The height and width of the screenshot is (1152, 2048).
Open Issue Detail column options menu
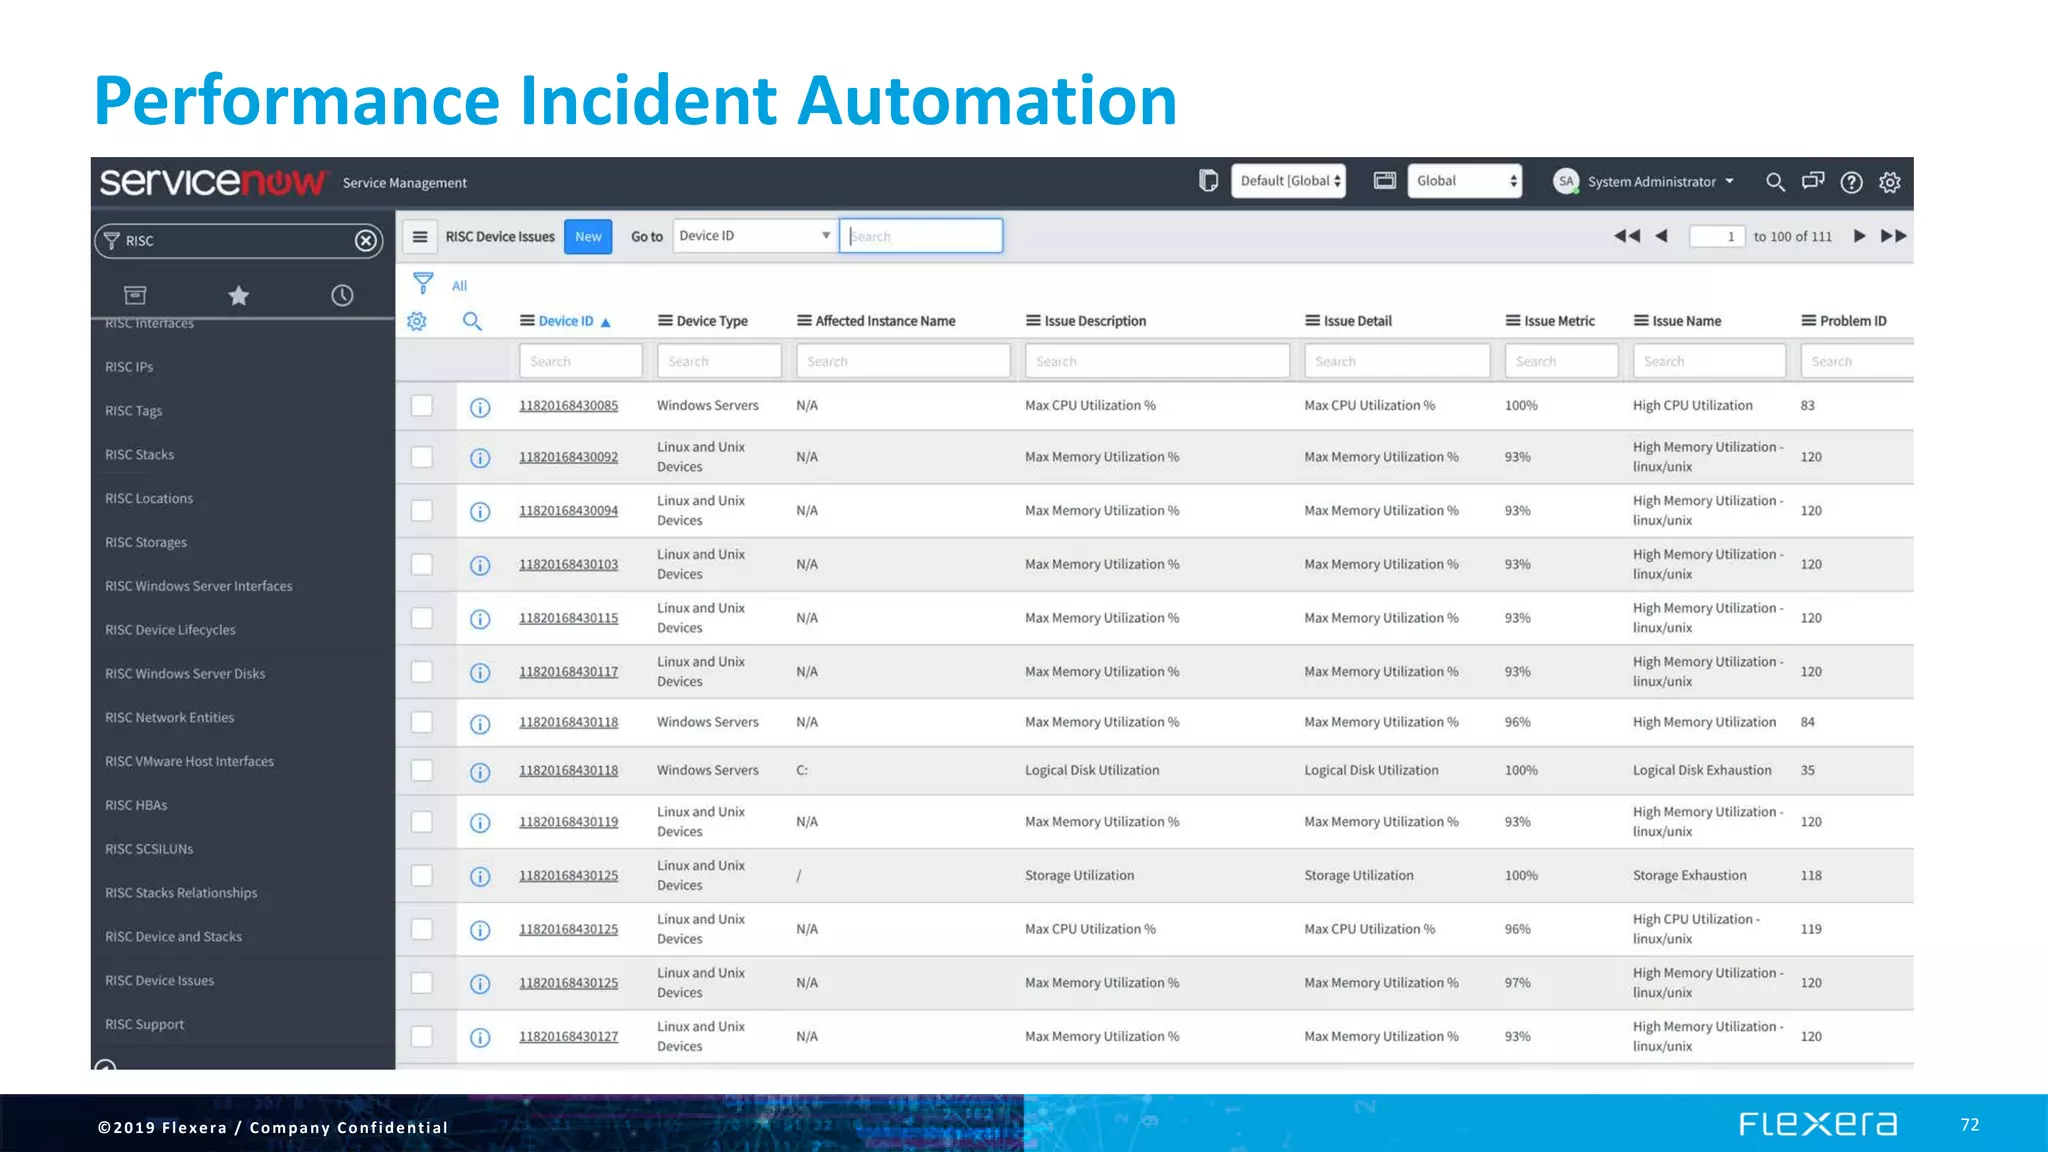click(1312, 321)
